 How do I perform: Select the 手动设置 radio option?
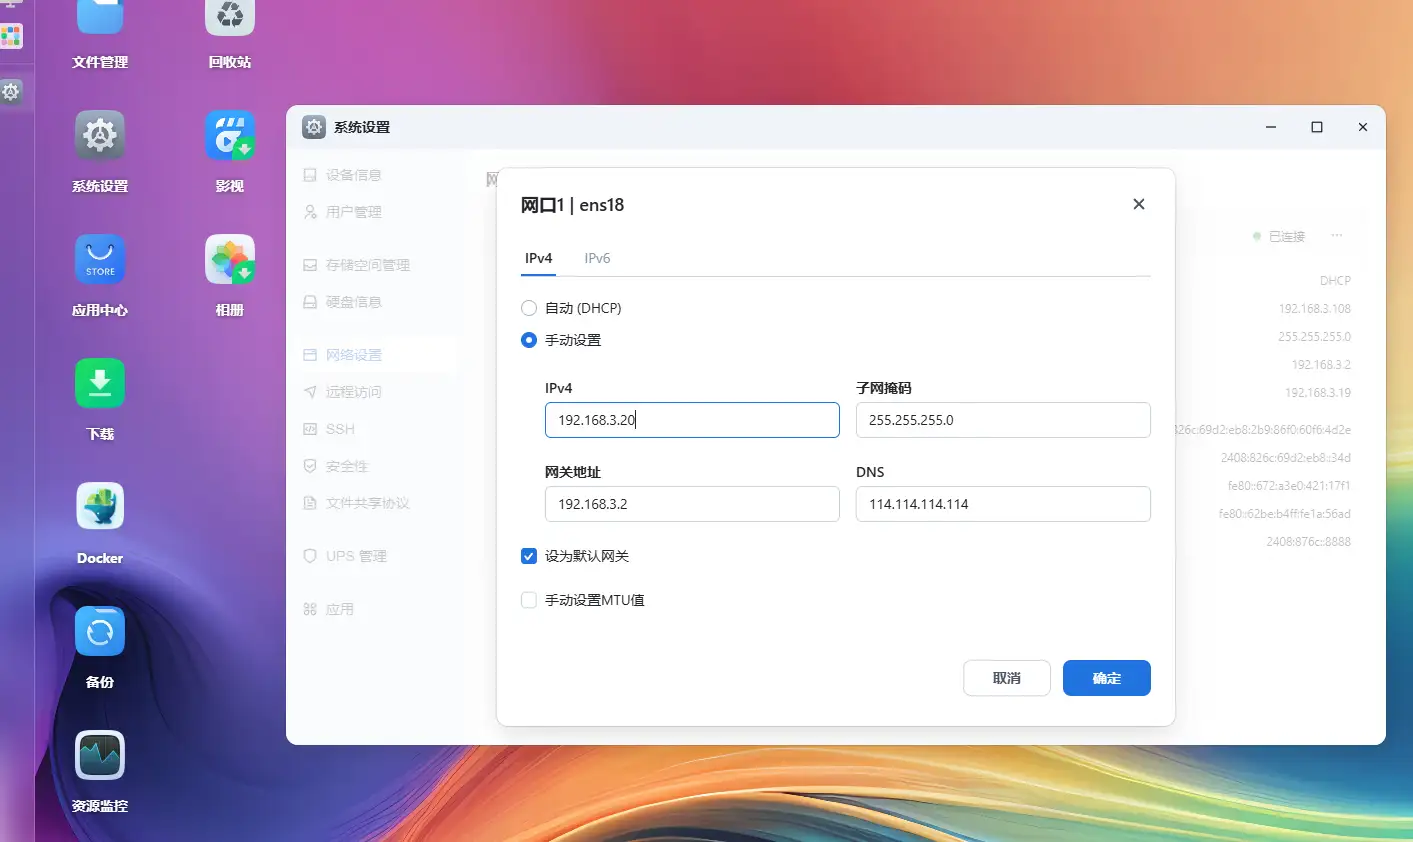tap(529, 340)
